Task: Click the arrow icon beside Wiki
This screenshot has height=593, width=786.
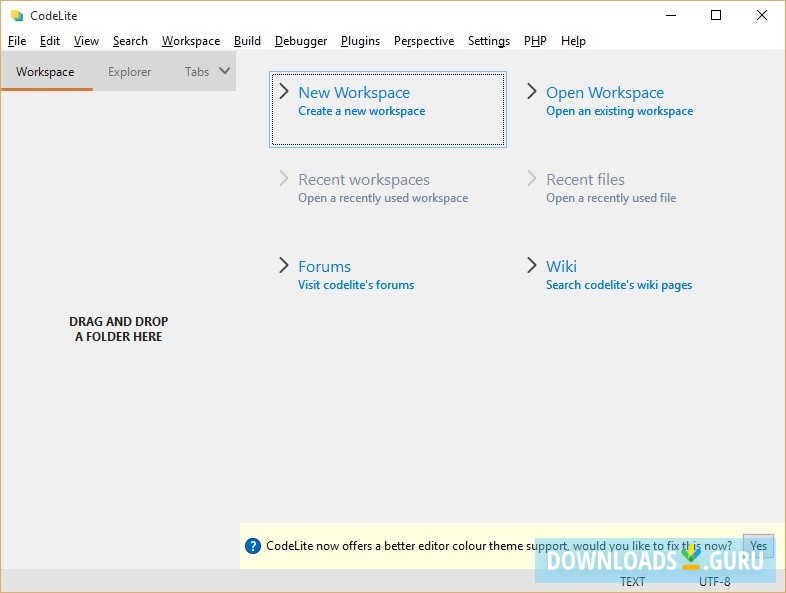Action: click(531, 265)
